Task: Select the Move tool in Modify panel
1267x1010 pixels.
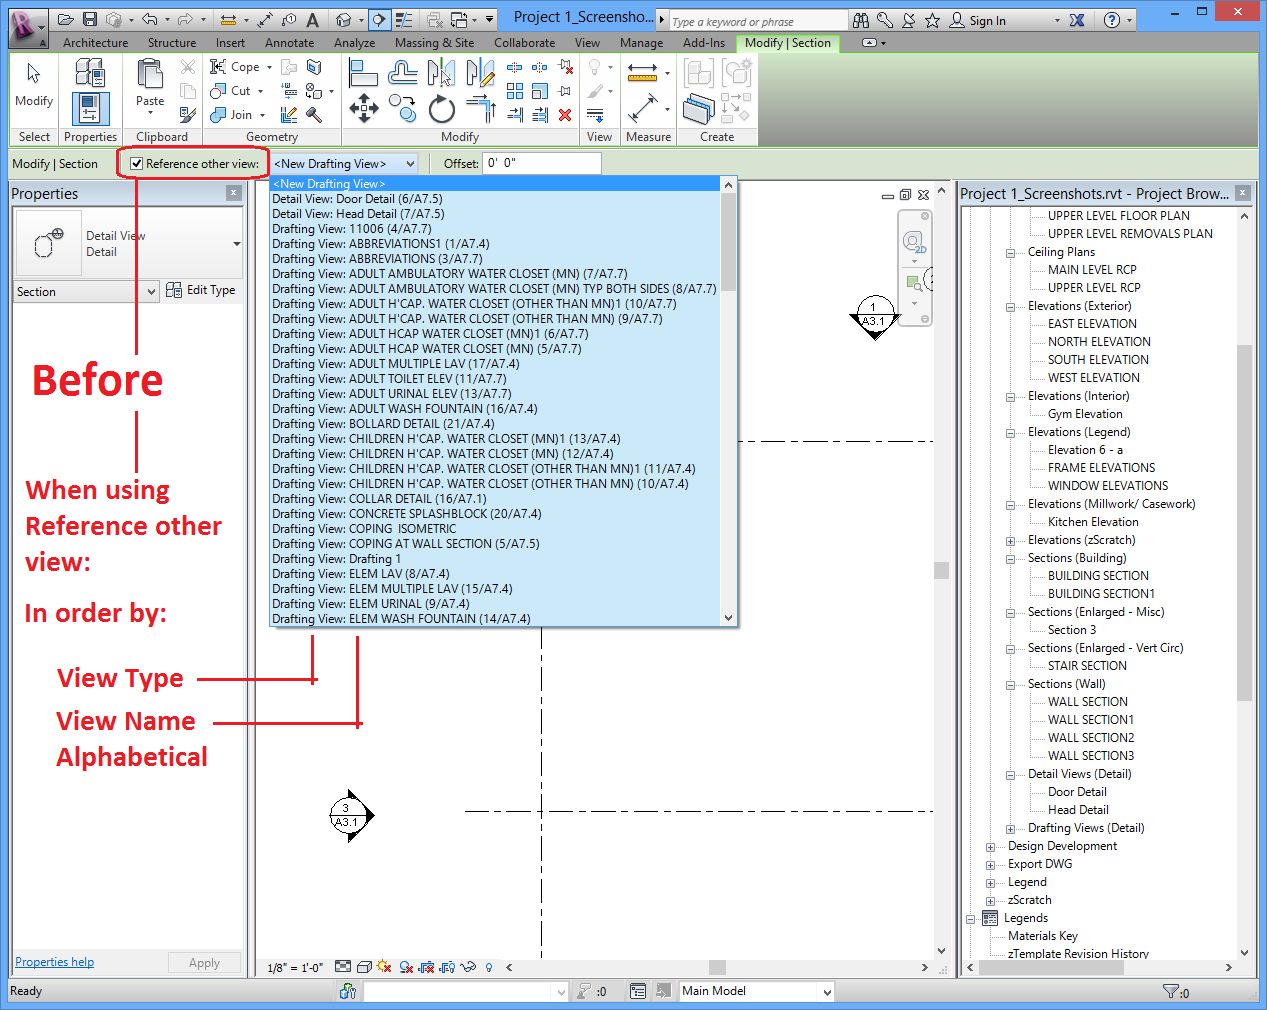Action: click(364, 108)
